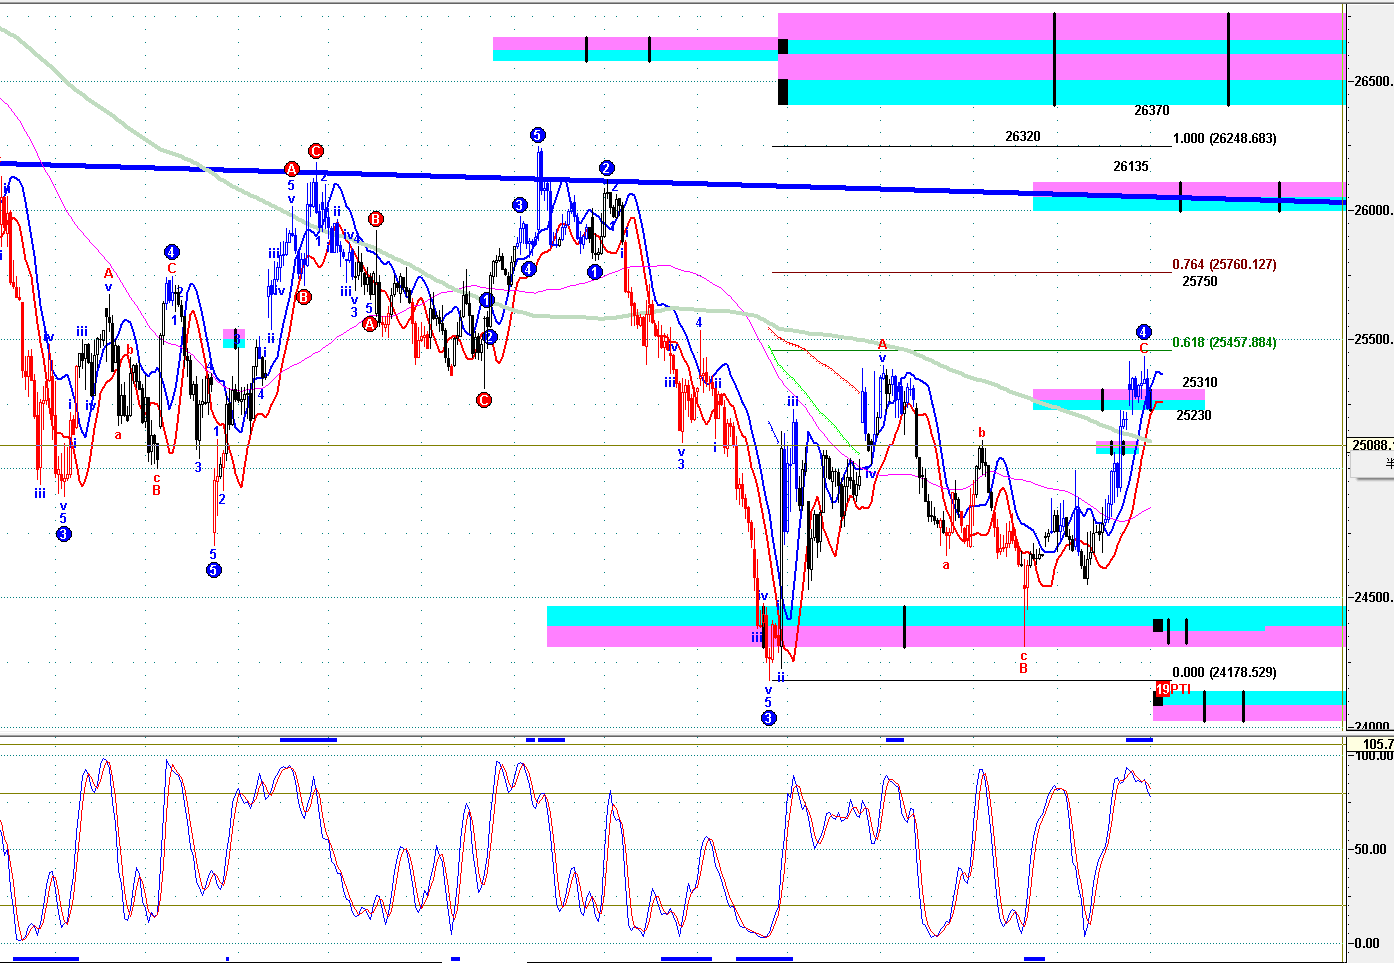Click the 1.000 (26248.683) Fibonacci label
1394x963 pixels.
(1224, 138)
